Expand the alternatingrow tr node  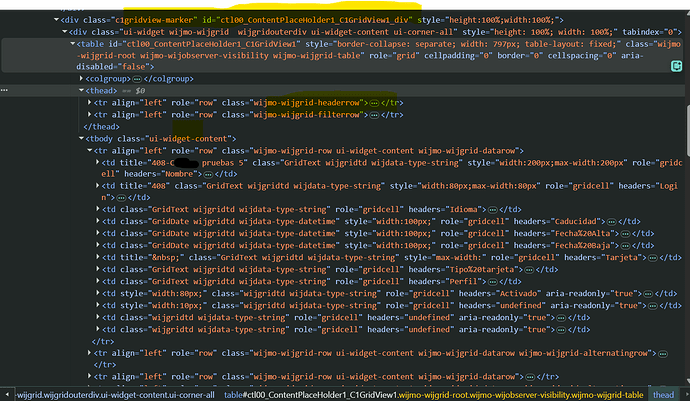(x=90, y=353)
